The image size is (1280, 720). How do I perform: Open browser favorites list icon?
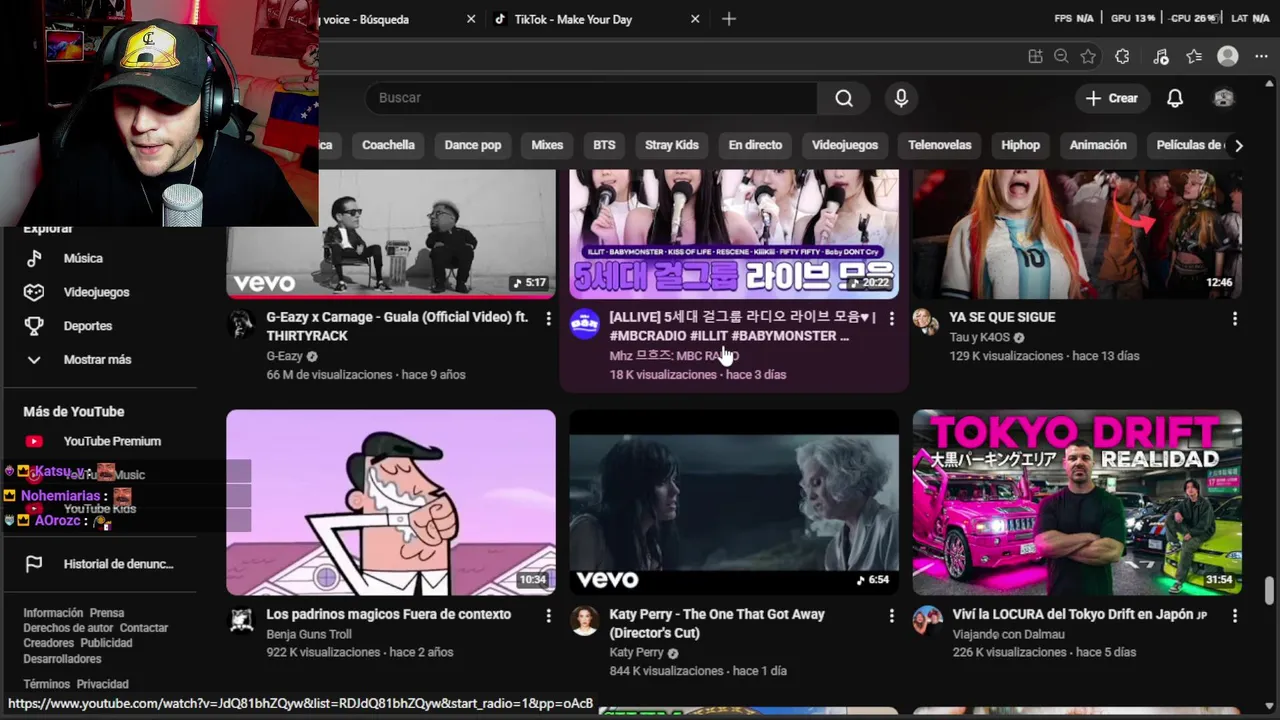(x=1194, y=57)
